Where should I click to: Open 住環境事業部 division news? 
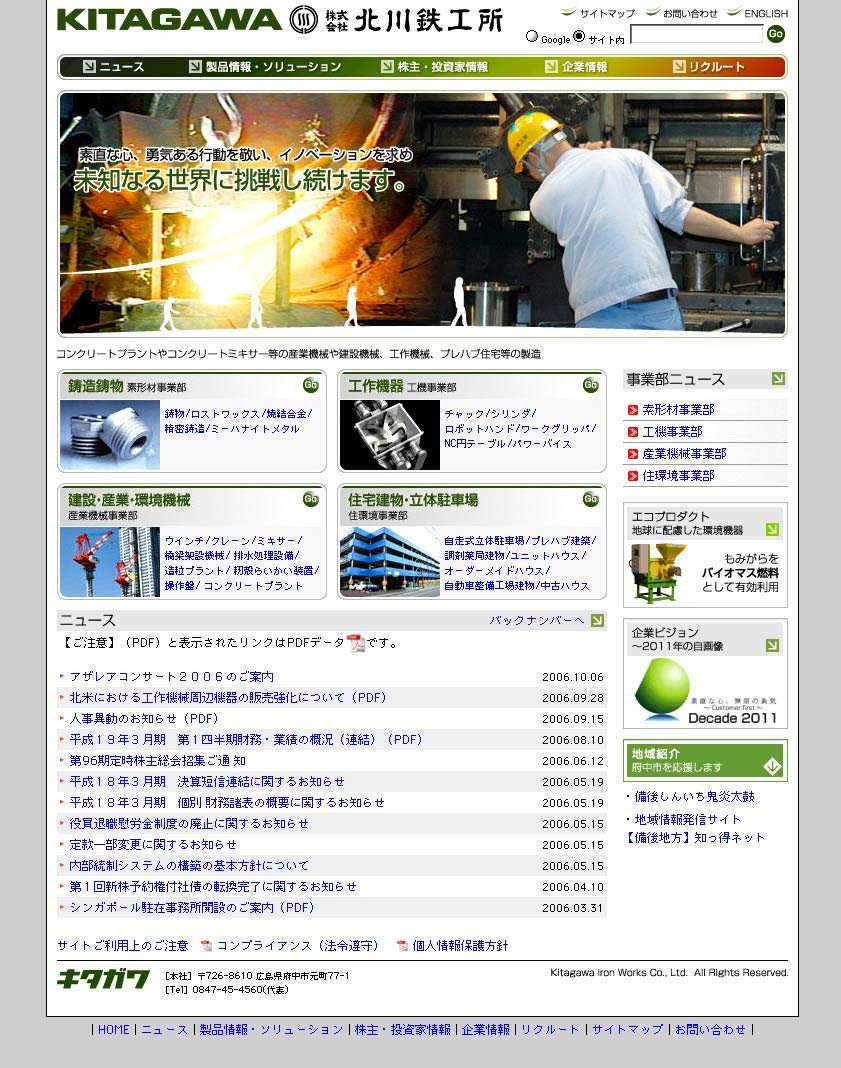click(x=678, y=475)
